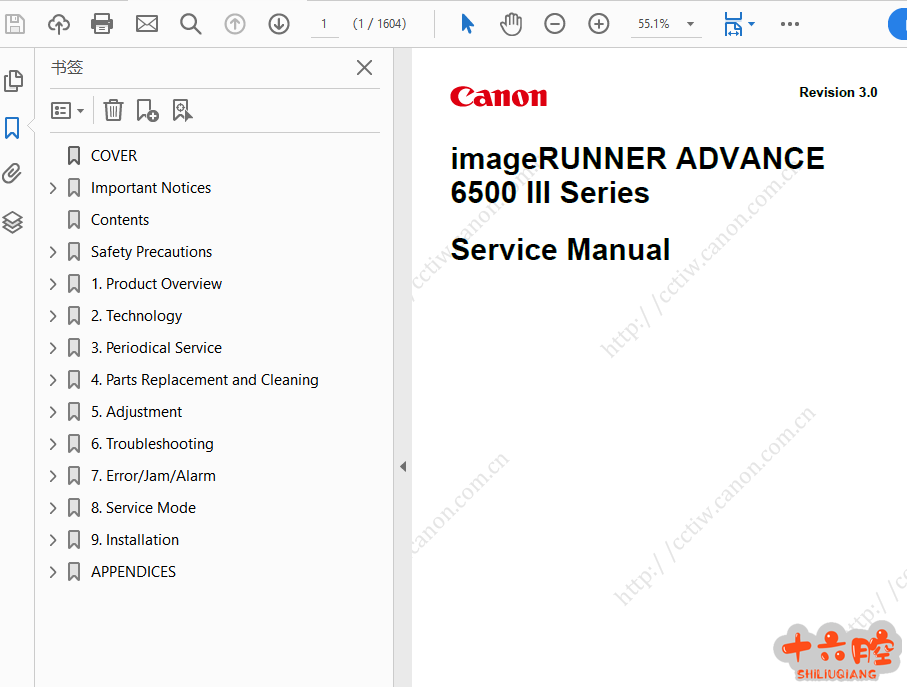Viewport: 907px width, 687px height.
Task: Expand the 6. Troubleshooting bookmark
Action: pyautogui.click(x=54, y=444)
